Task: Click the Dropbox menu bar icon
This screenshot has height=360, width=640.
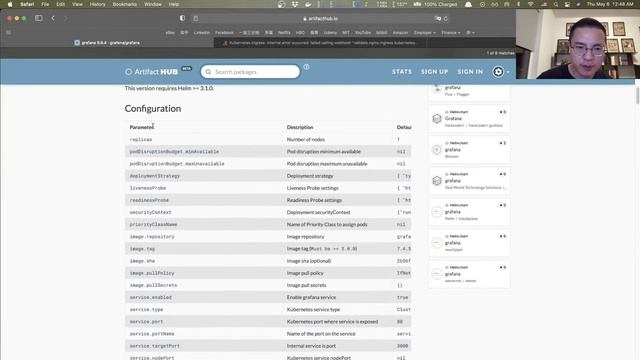Action: (295, 4)
